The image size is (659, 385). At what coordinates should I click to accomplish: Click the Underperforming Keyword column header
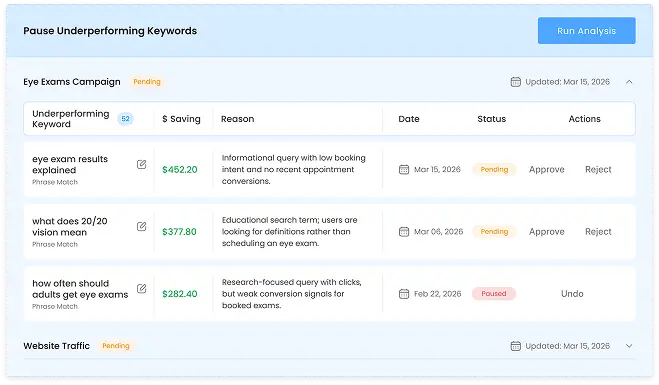tap(71, 119)
